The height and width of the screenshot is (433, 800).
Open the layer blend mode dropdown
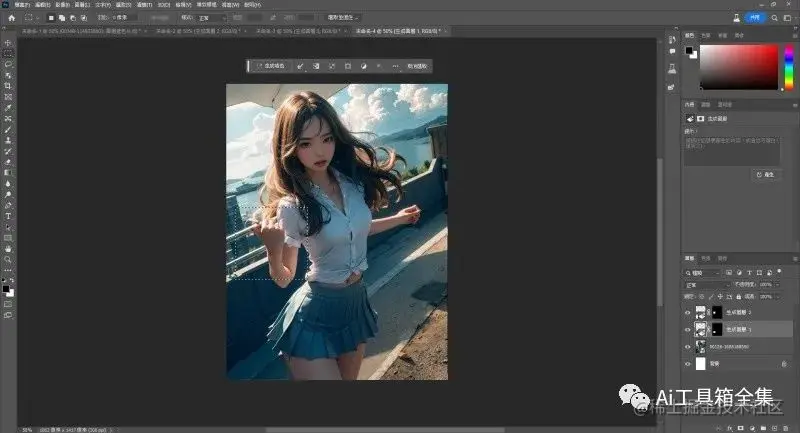click(704, 285)
